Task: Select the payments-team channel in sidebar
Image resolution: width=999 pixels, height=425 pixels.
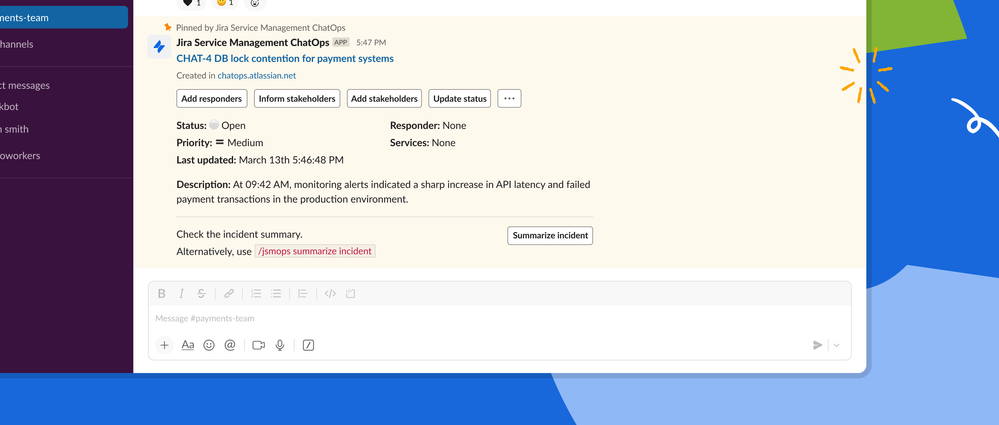Action: (64, 18)
